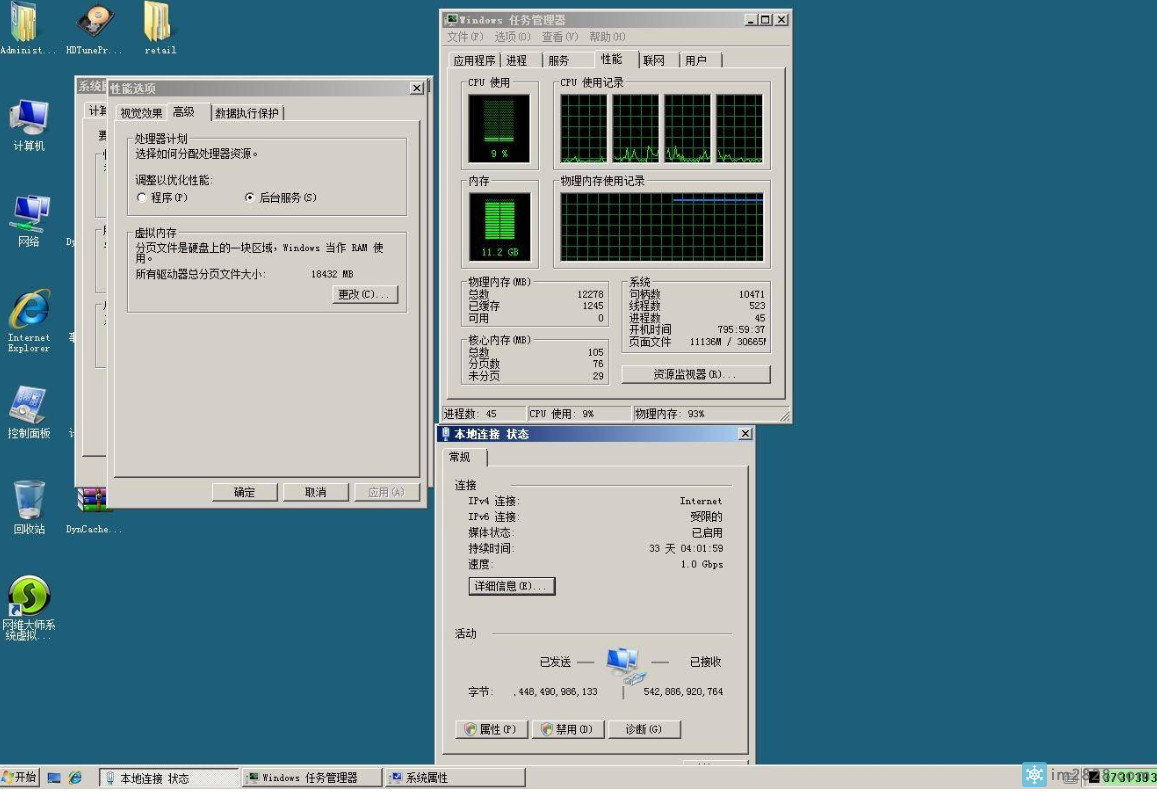1157x792 pixels.
Task: Click Internet Explorer quick launch icon in taskbar
Action: [75, 777]
